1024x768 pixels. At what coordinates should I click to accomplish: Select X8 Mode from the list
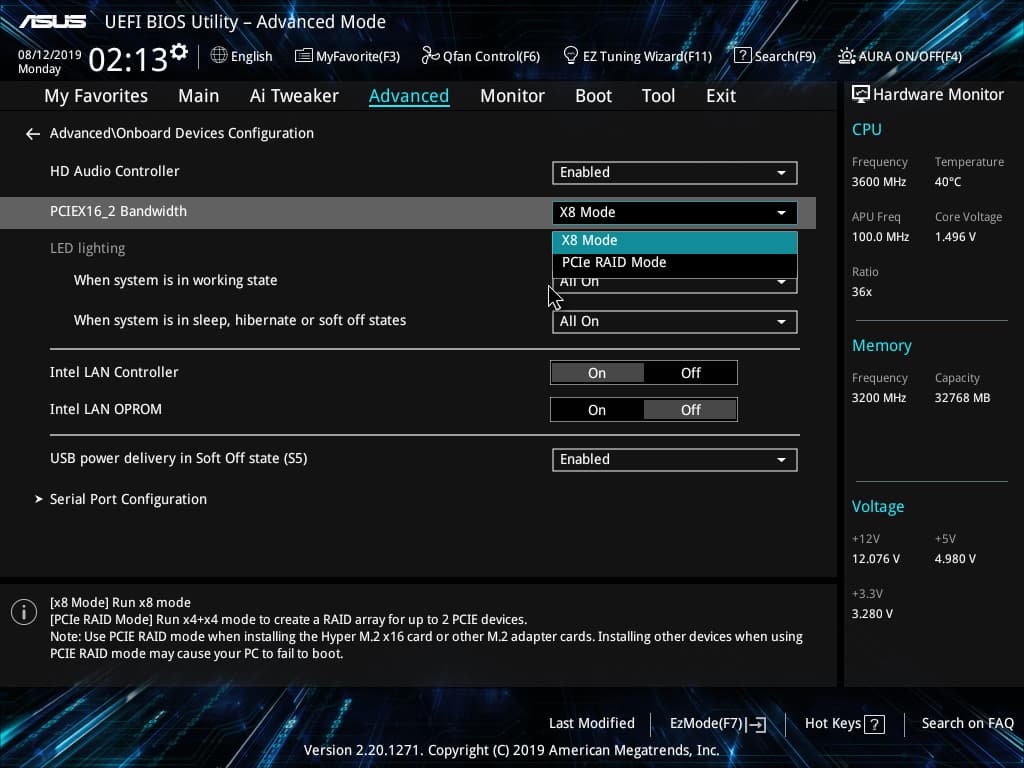[x=675, y=240]
